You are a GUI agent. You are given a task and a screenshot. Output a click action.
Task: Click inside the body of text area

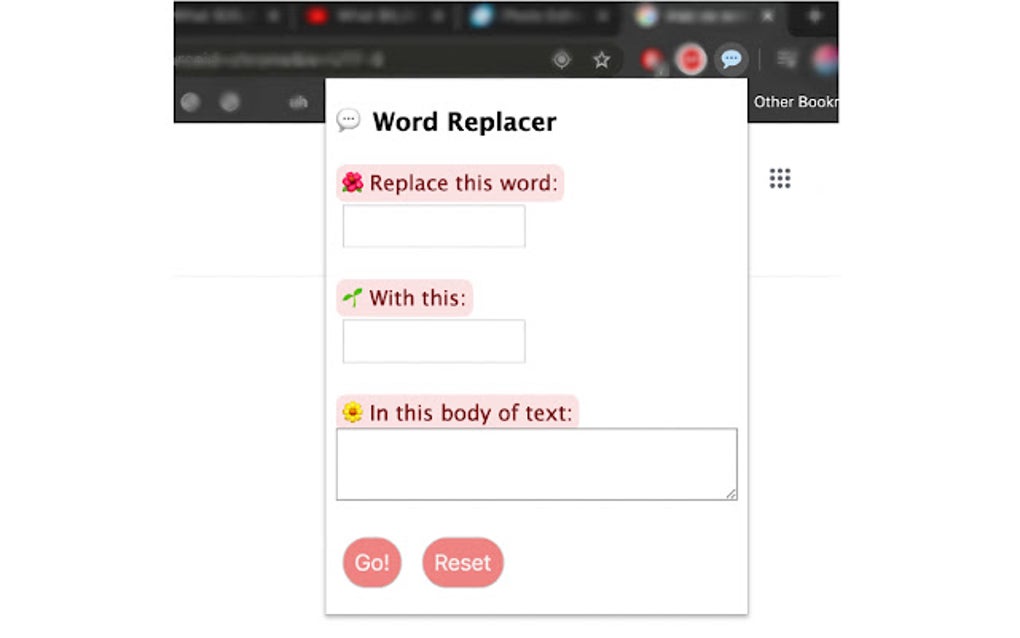tap(537, 464)
